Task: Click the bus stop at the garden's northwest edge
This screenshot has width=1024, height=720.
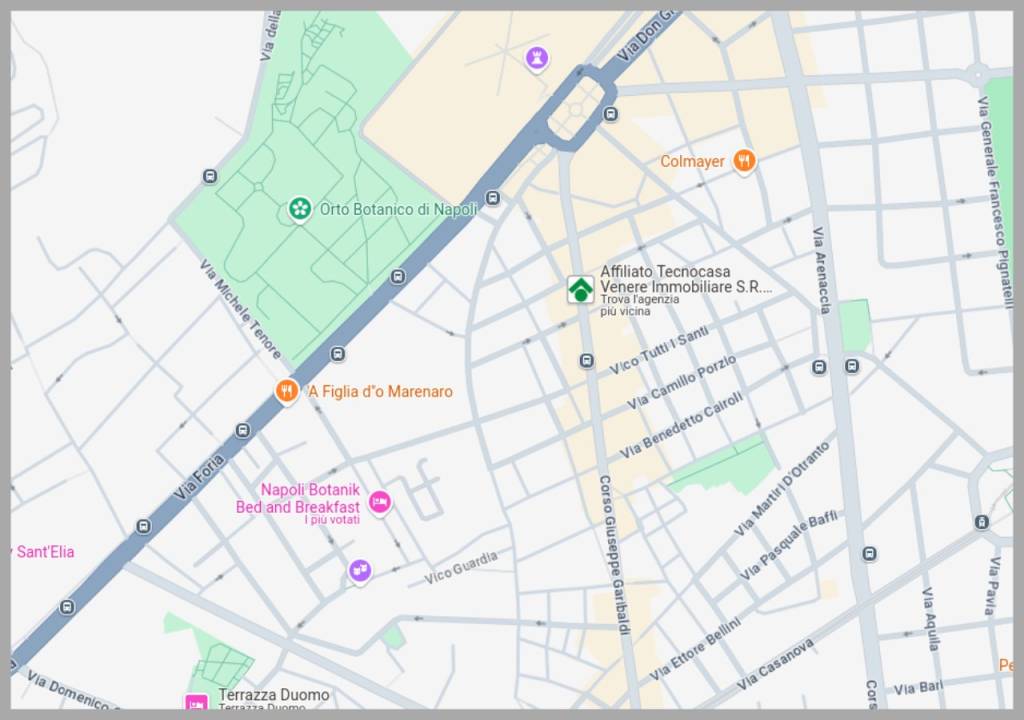Action: click(x=210, y=176)
